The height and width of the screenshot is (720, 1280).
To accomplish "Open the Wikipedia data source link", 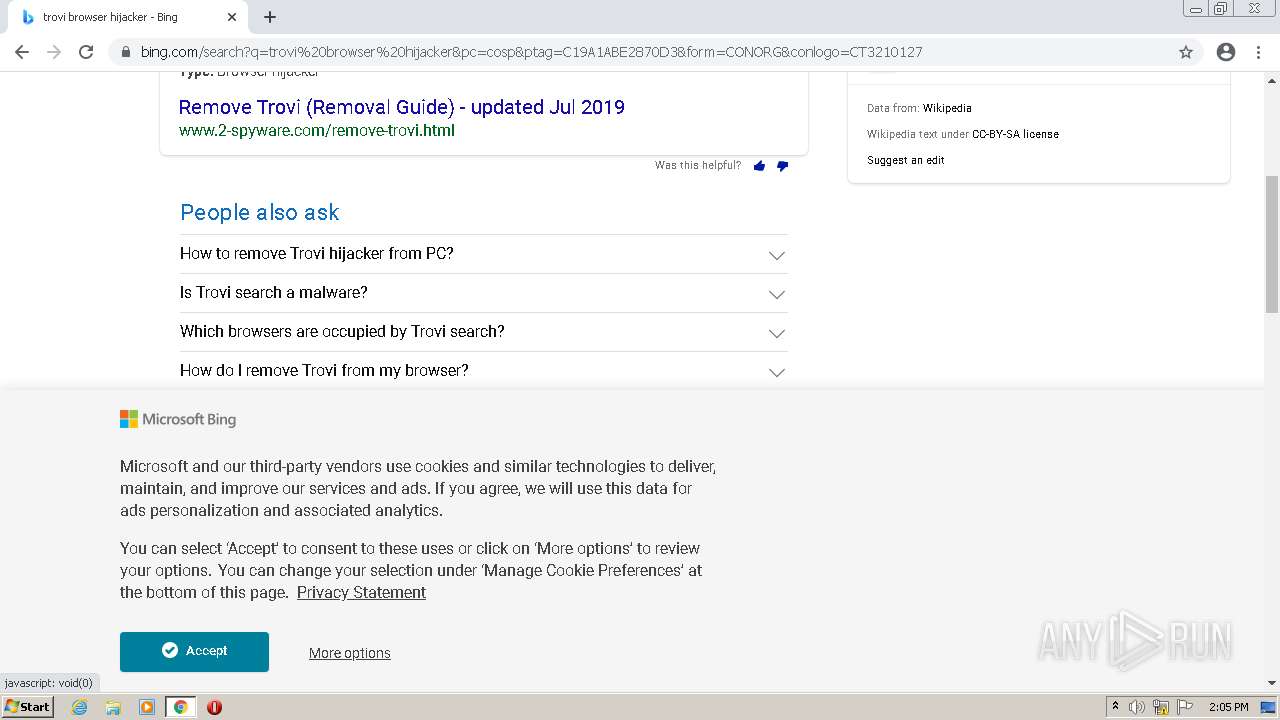I will (947, 108).
